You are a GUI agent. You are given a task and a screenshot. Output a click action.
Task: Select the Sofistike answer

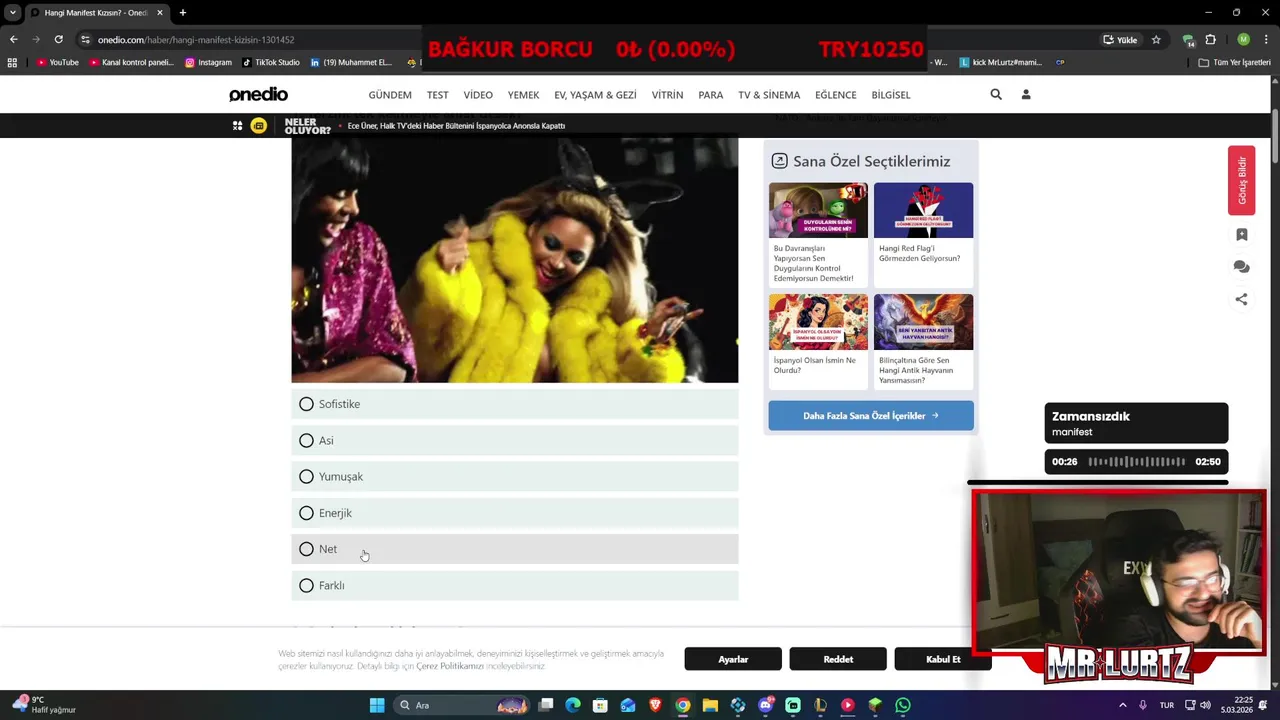[515, 404]
